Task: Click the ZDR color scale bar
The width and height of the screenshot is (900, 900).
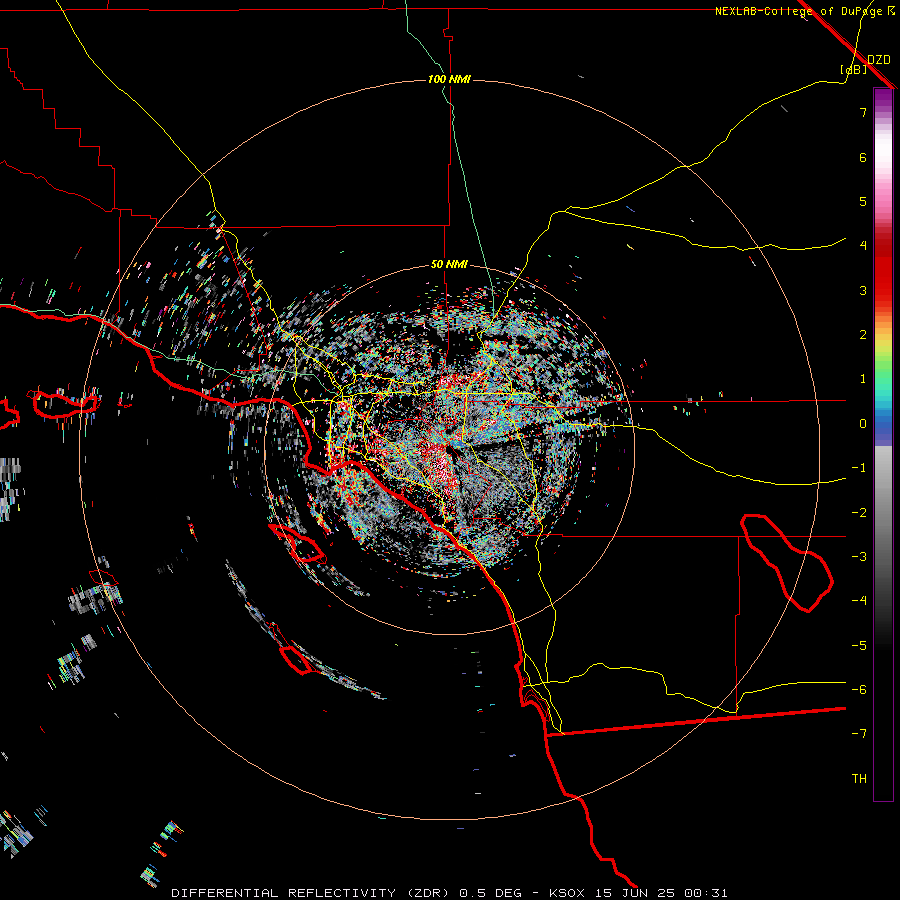Action: (x=883, y=444)
